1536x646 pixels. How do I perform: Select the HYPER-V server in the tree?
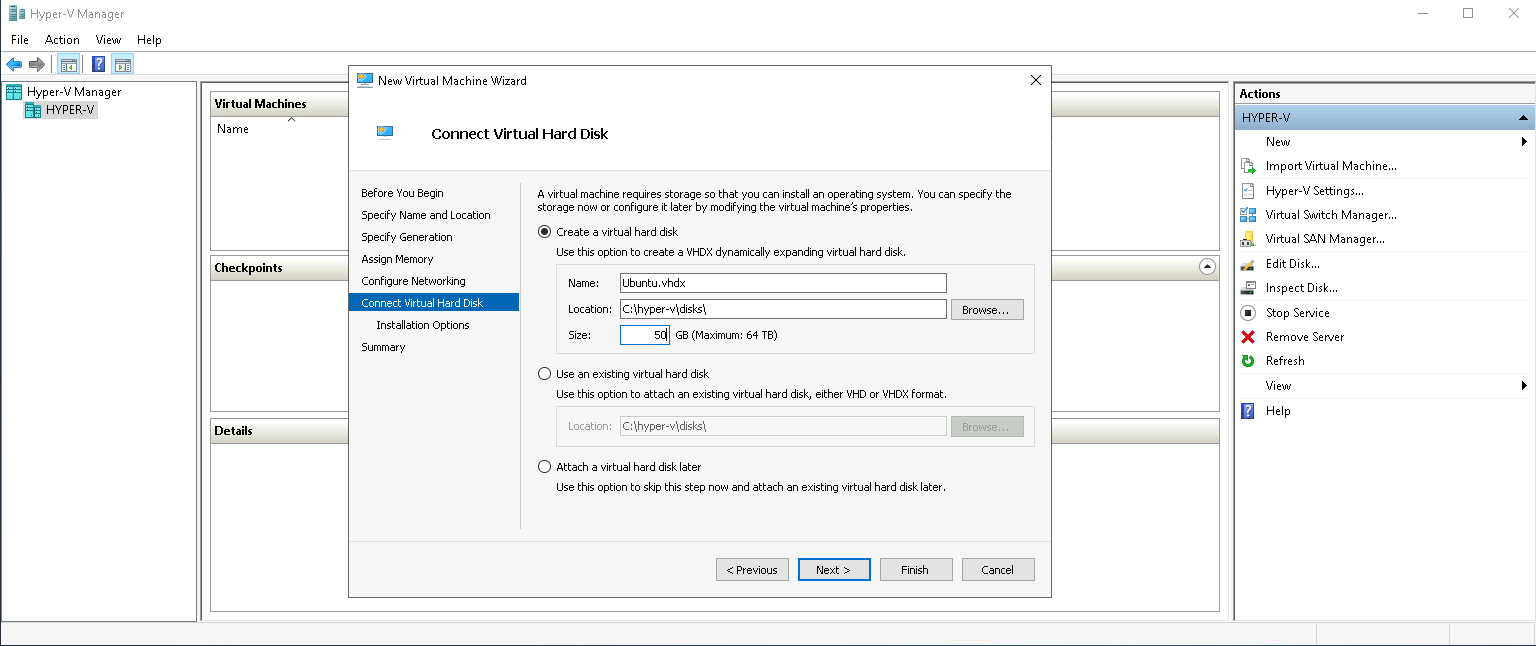point(70,110)
